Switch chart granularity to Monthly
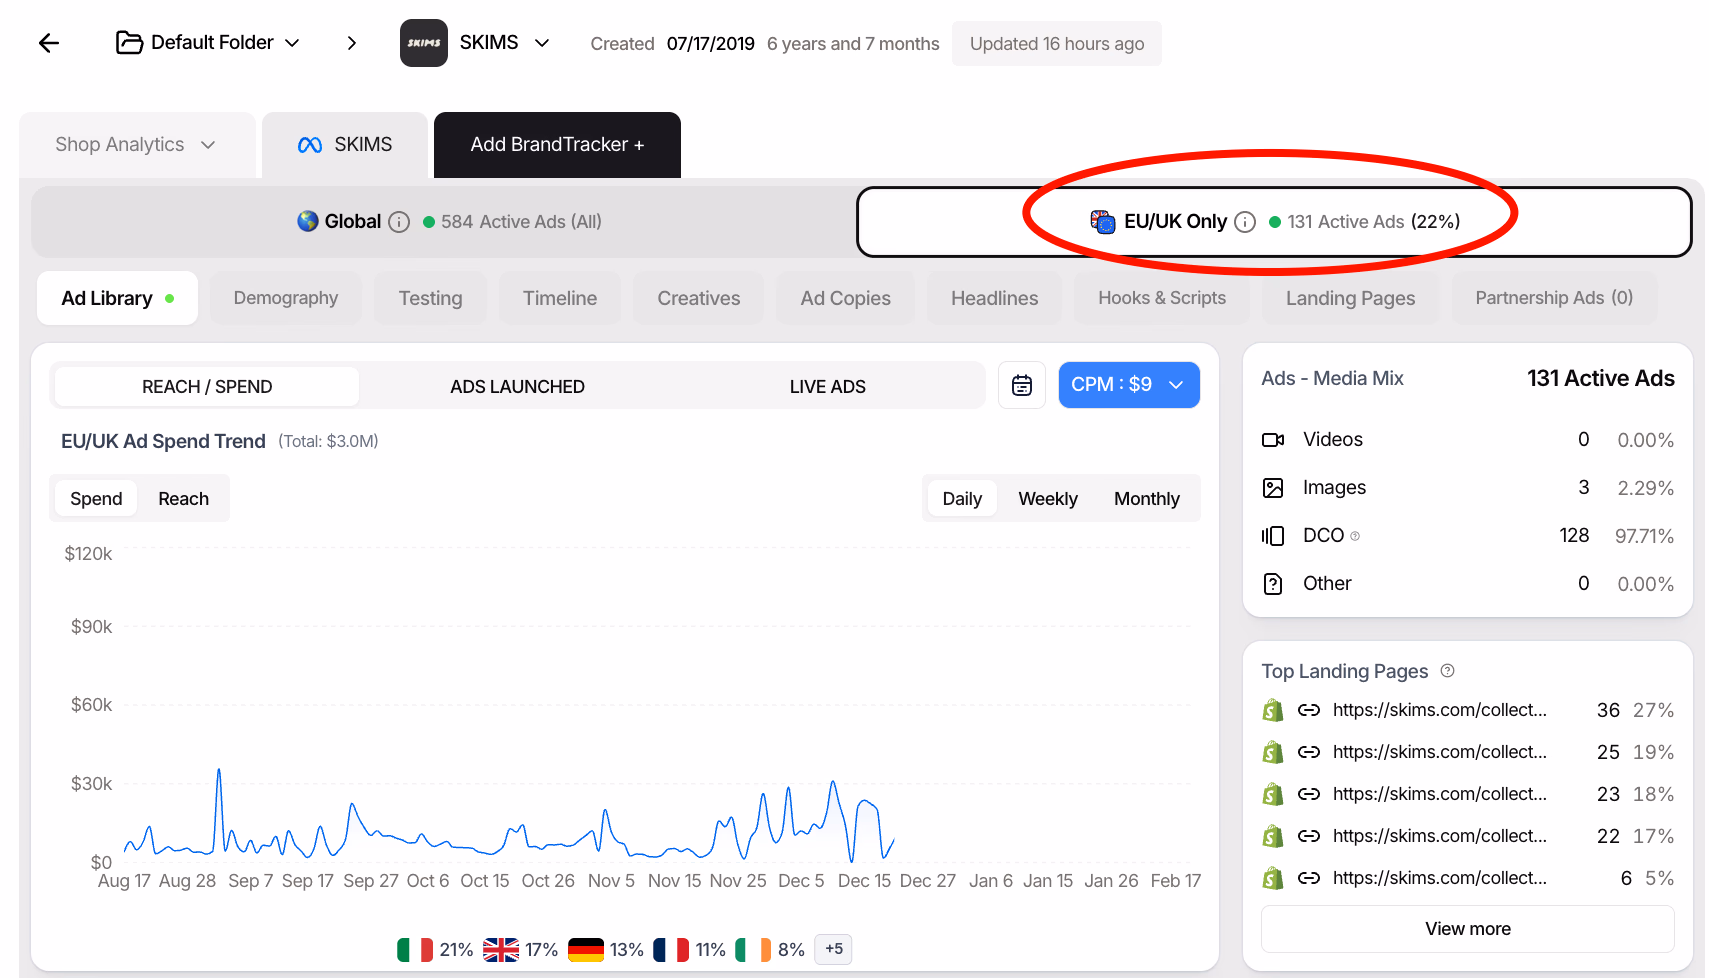Viewport: 1709px width, 978px height. coord(1146,498)
